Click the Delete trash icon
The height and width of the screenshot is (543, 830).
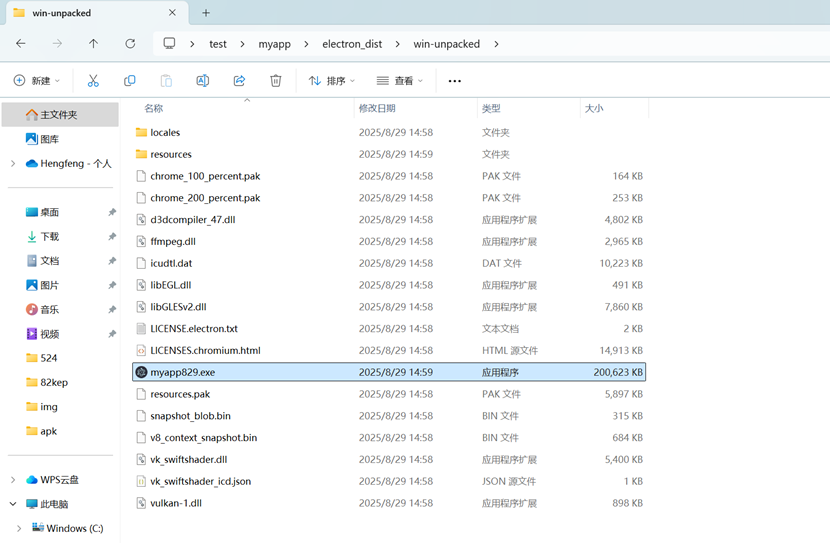tap(276, 80)
